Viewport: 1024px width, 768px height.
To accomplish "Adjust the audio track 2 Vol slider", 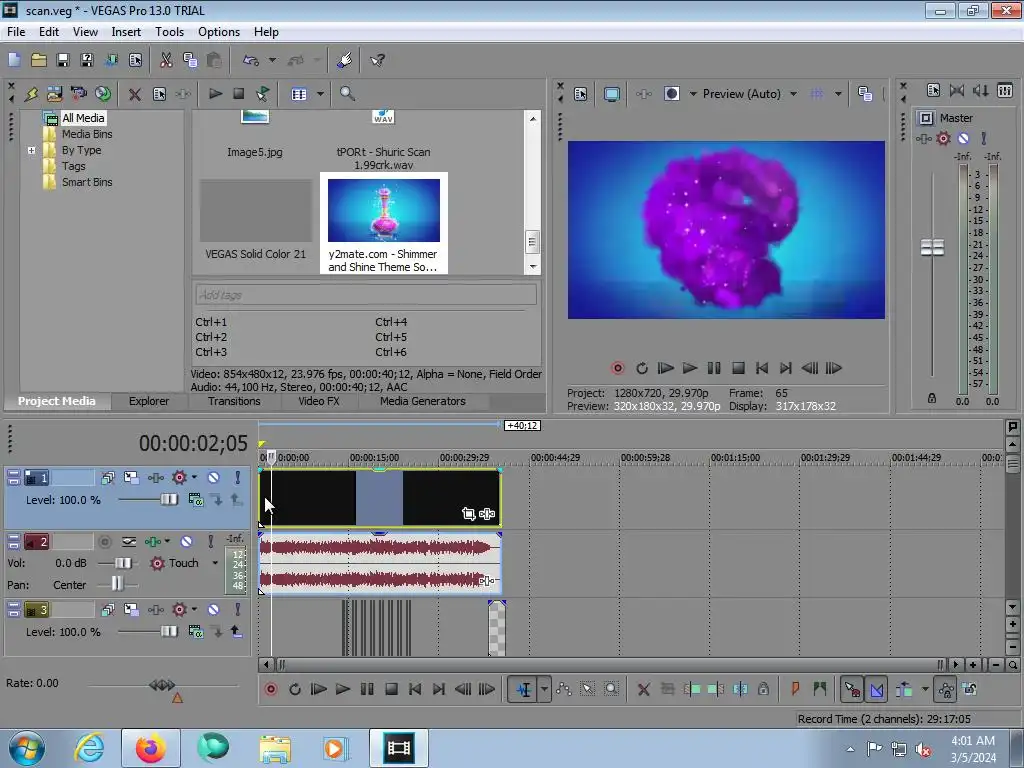I will coord(123,563).
